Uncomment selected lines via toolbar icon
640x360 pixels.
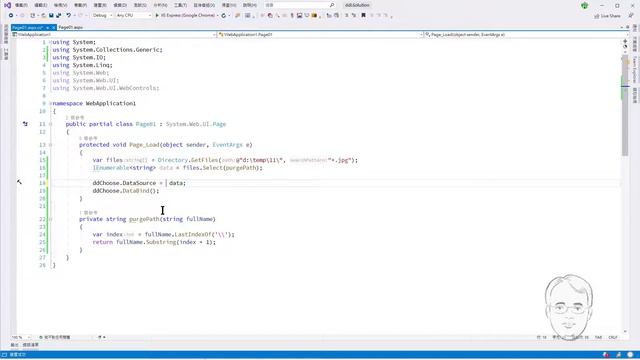tap(354, 15)
